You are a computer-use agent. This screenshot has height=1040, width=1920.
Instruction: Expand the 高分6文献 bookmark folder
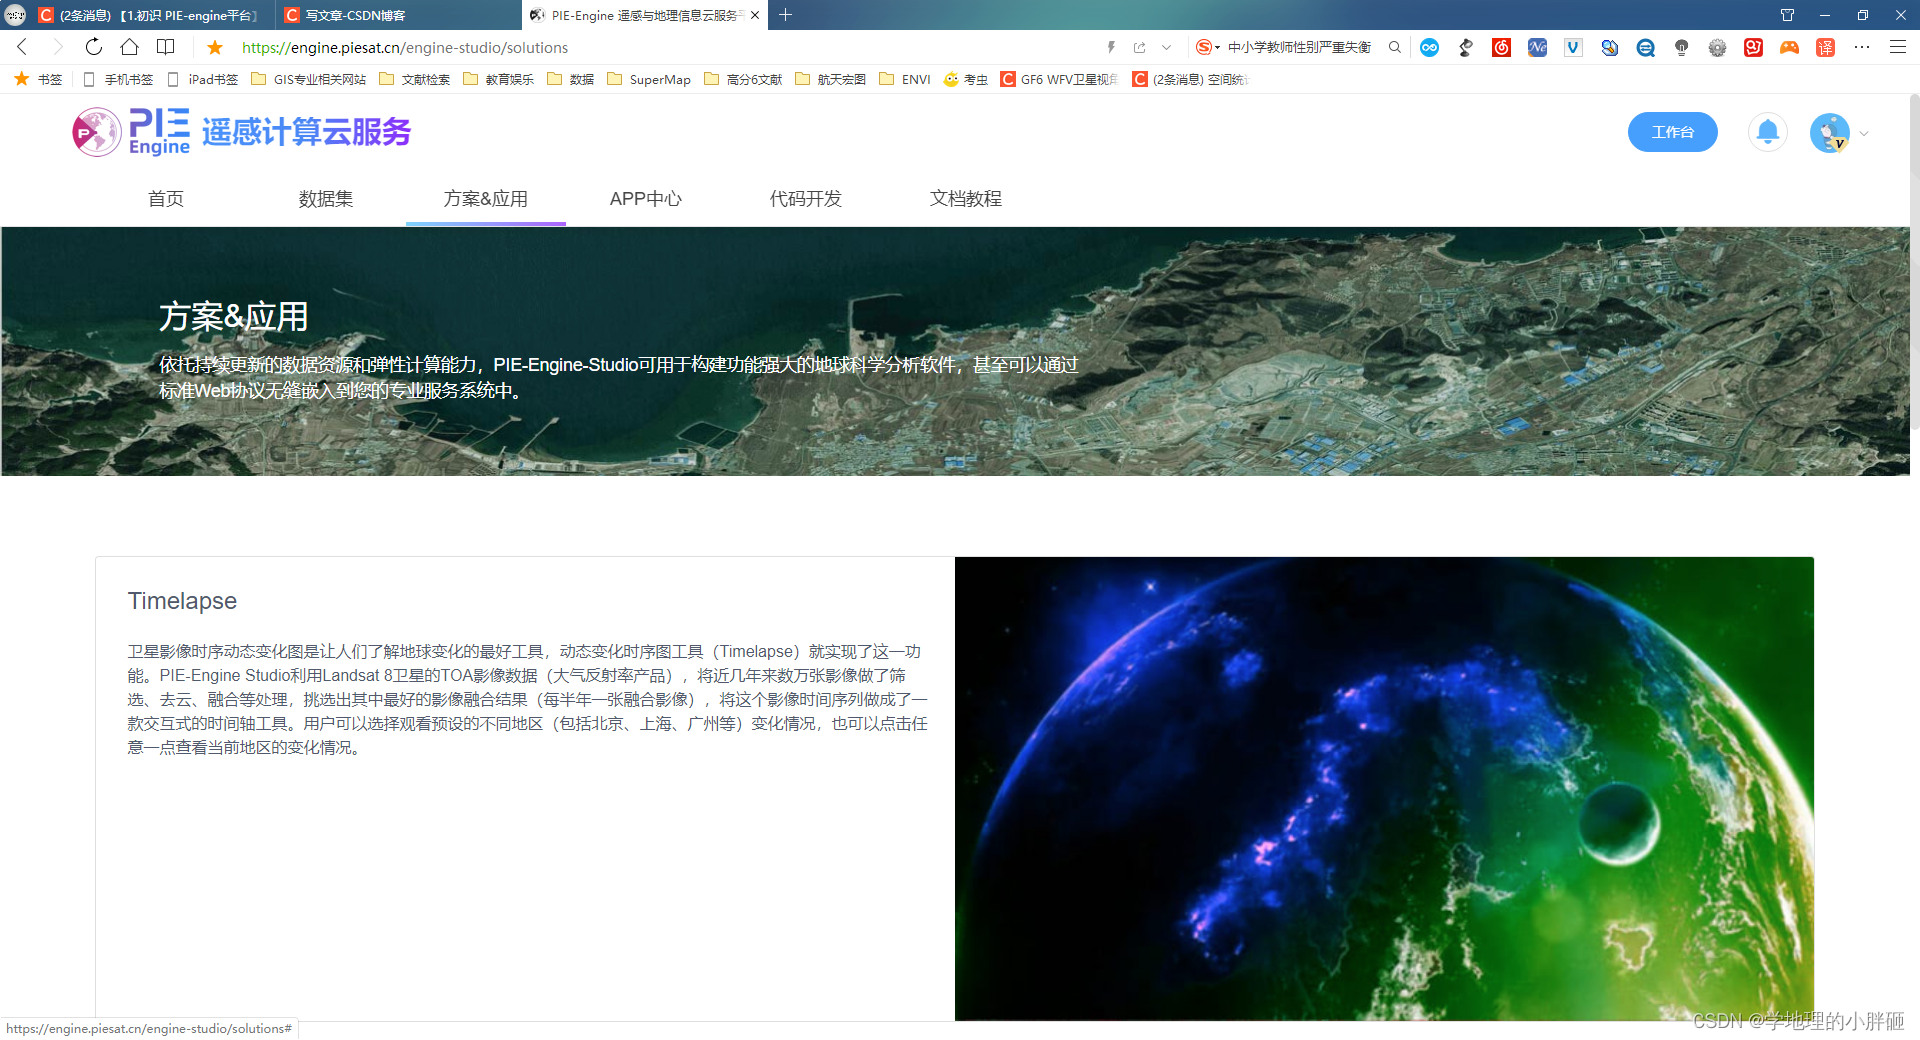coord(743,79)
